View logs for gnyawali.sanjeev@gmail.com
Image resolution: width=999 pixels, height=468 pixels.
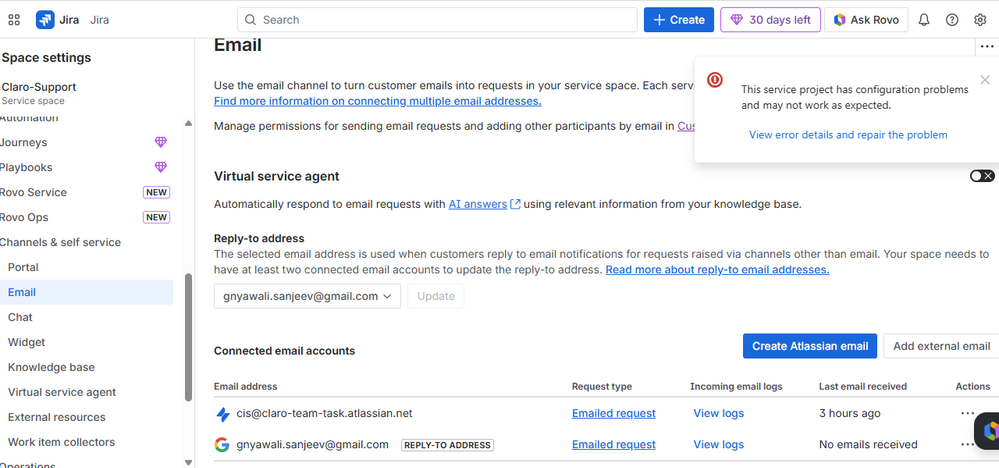point(719,444)
